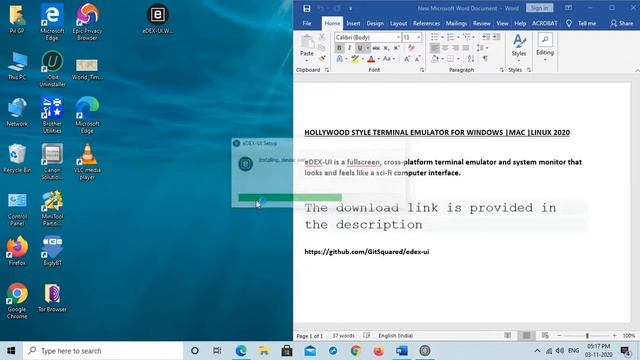Click the GitHub edex-ui URL in the document
This screenshot has width=640, height=360.
tap(367, 252)
